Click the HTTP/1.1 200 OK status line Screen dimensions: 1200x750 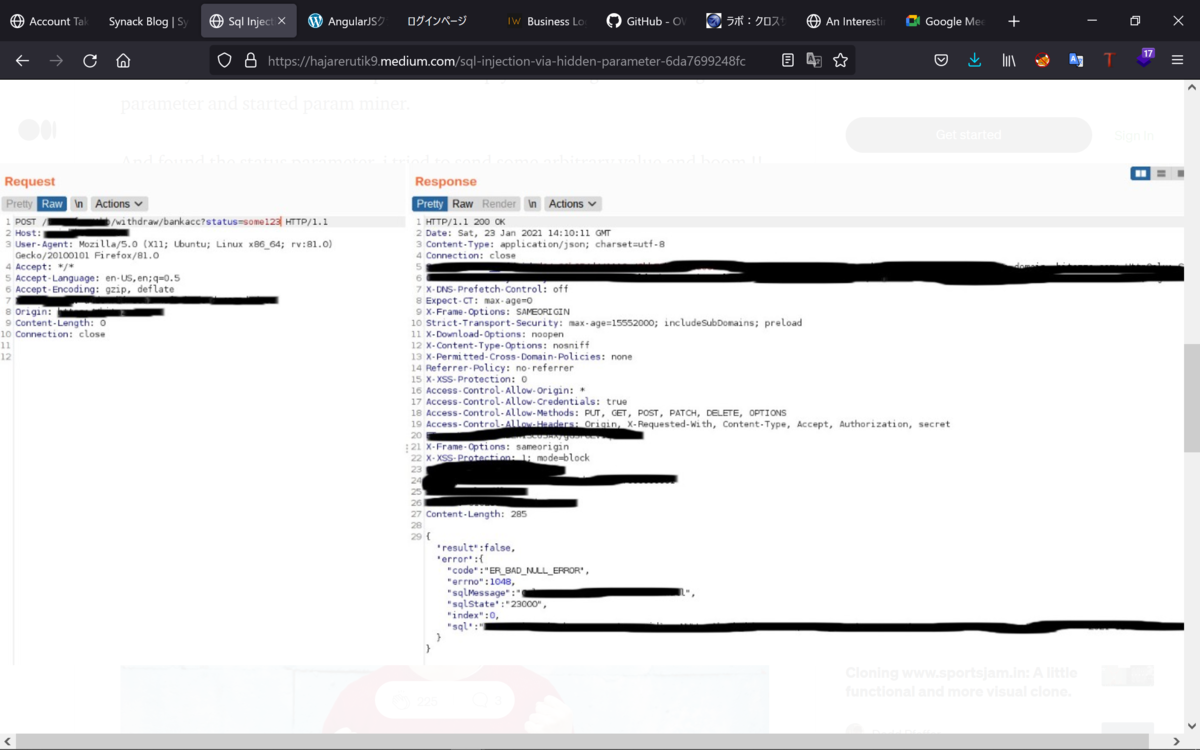[466, 222]
